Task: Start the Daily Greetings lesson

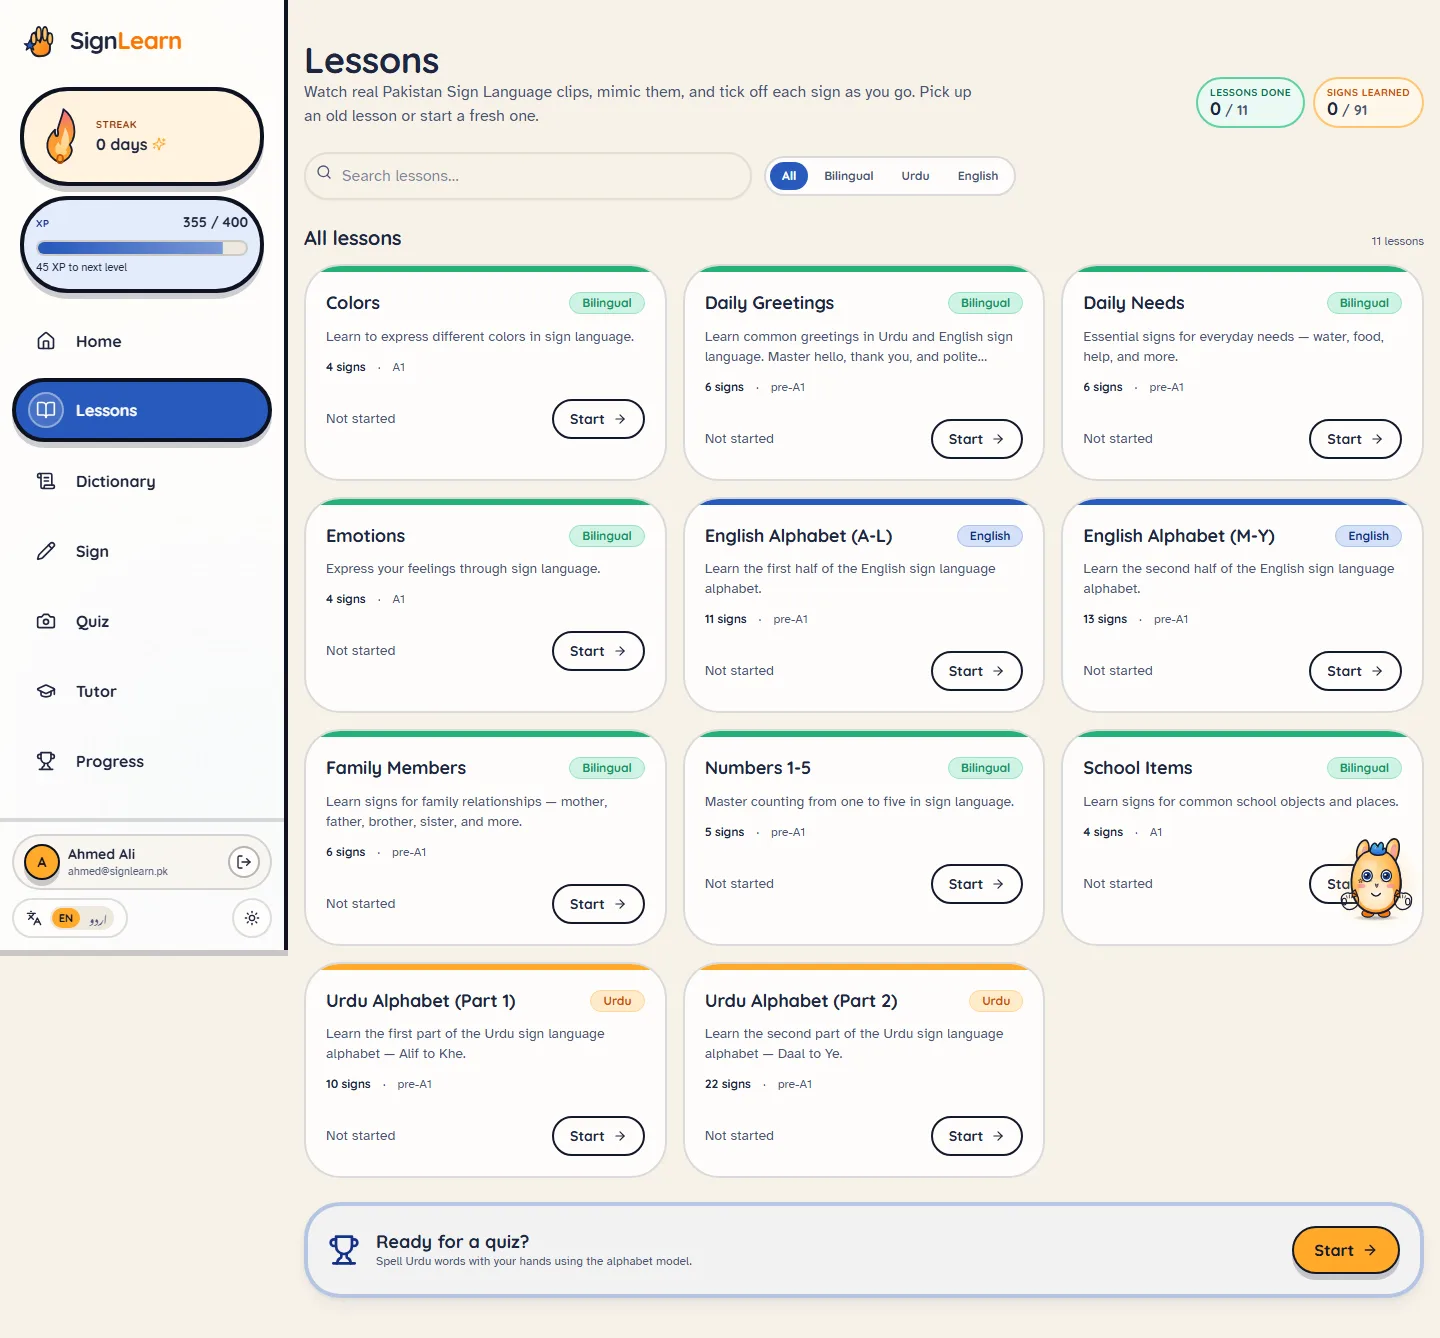Action: [x=976, y=439]
